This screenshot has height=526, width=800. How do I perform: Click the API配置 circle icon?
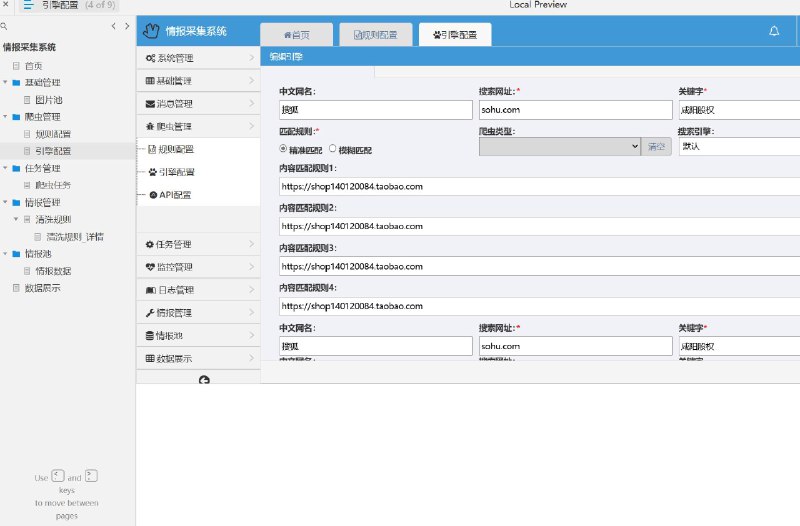[x=153, y=195]
